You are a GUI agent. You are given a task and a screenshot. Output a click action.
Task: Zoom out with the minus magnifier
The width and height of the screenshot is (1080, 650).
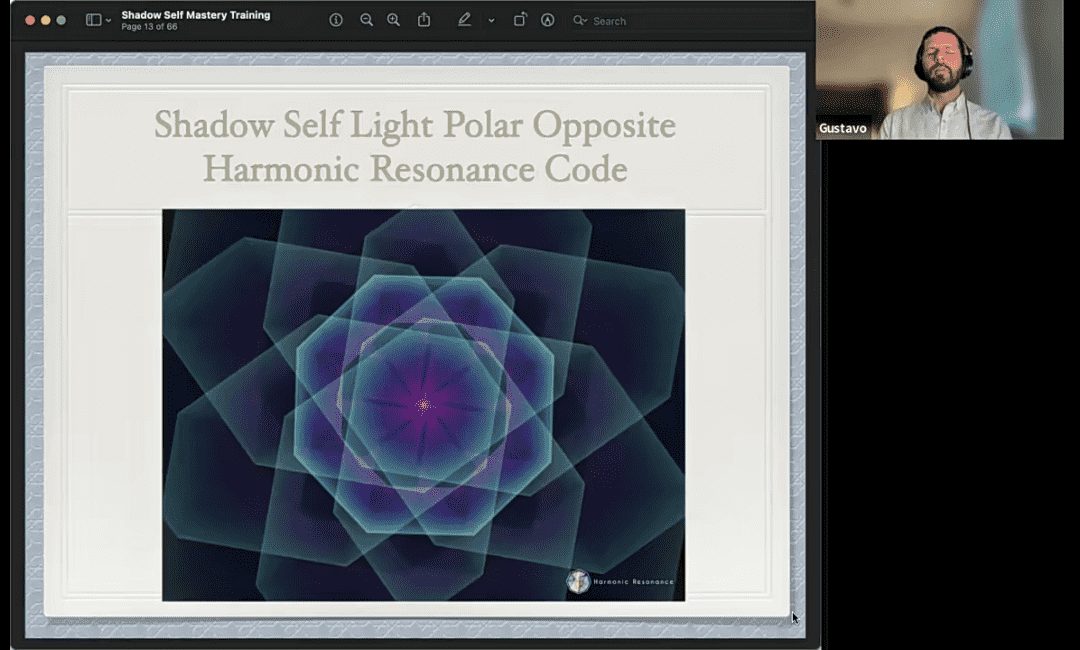pyautogui.click(x=366, y=20)
